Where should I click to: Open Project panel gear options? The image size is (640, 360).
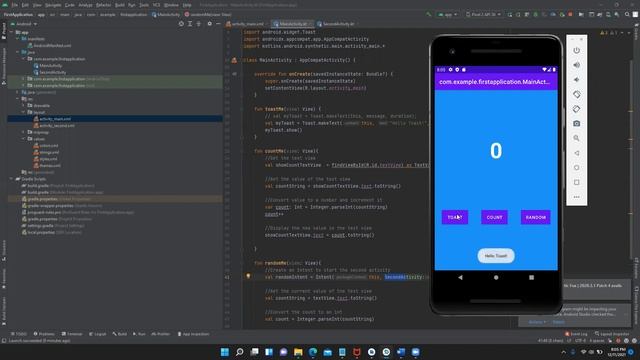[x=209, y=24]
